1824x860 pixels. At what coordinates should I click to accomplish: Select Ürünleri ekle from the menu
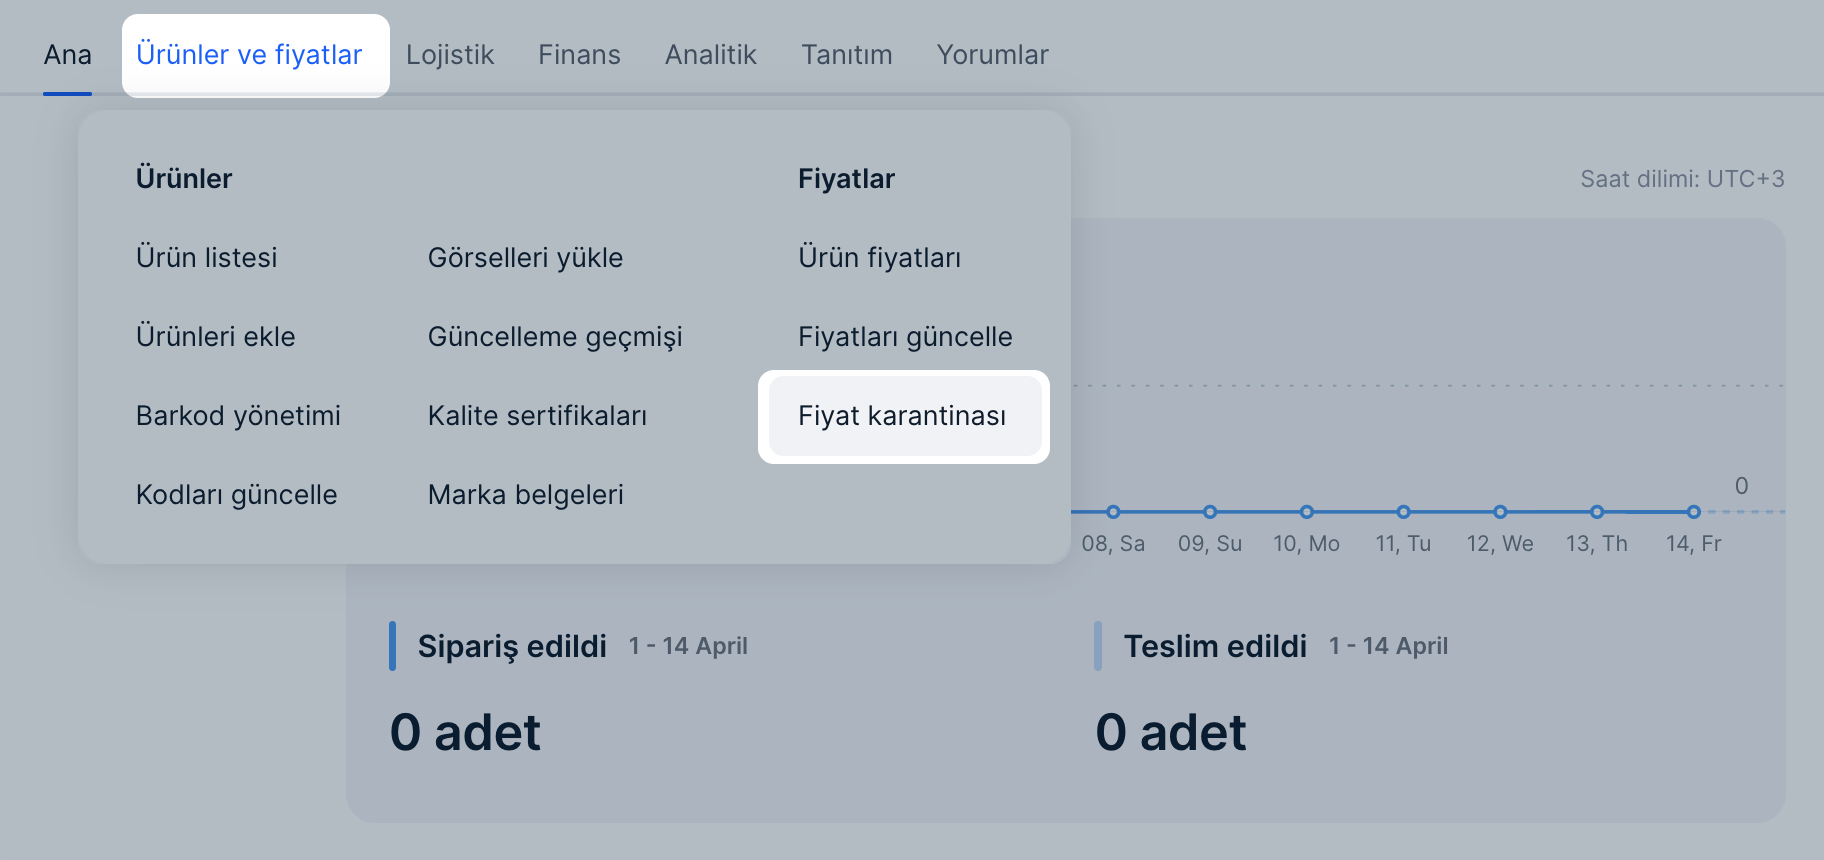(x=215, y=337)
